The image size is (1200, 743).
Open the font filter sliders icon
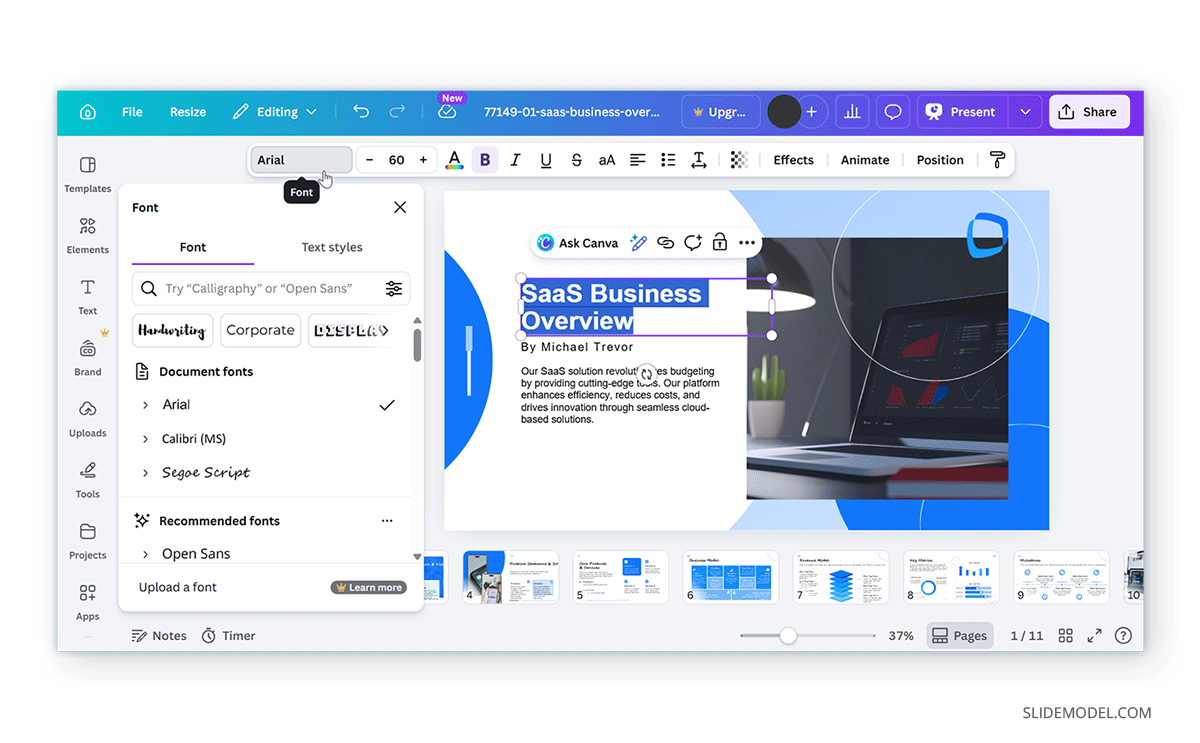point(394,288)
